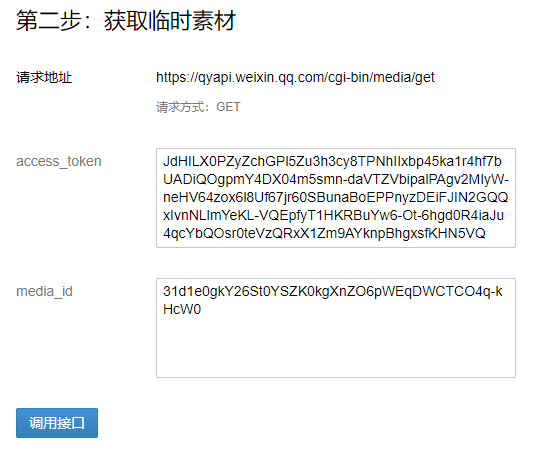Place cursor on the HcW0 line
The height and width of the screenshot is (455, 541).
(182, 309)
